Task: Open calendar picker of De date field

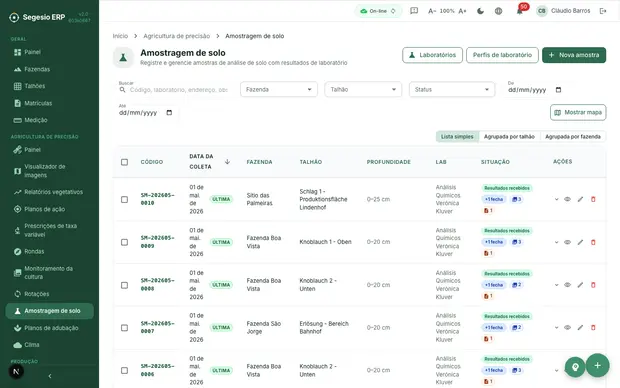Action: click(558, 90)
